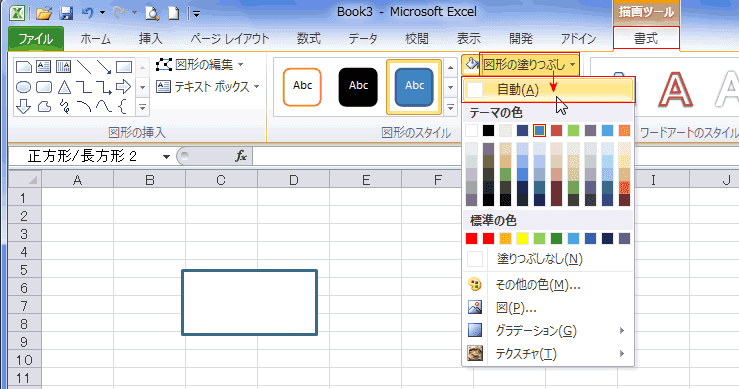Click the New blank document icon

pos(174,13)
